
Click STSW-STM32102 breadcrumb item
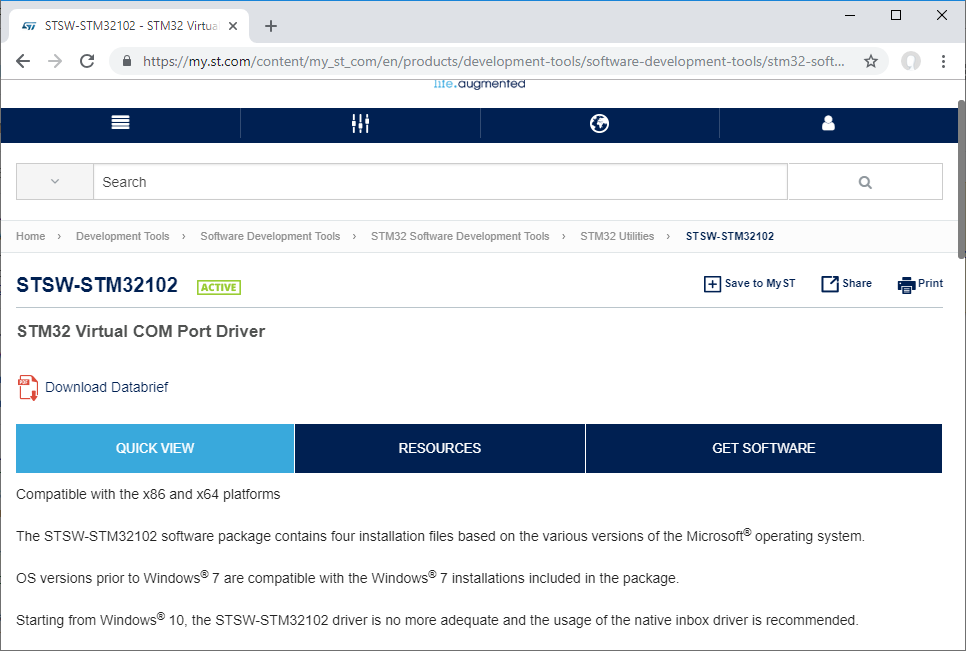pos(730,236)
